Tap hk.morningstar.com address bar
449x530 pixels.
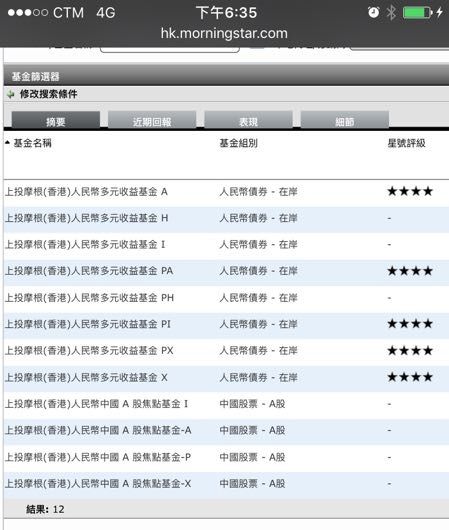tap(224, 33)
